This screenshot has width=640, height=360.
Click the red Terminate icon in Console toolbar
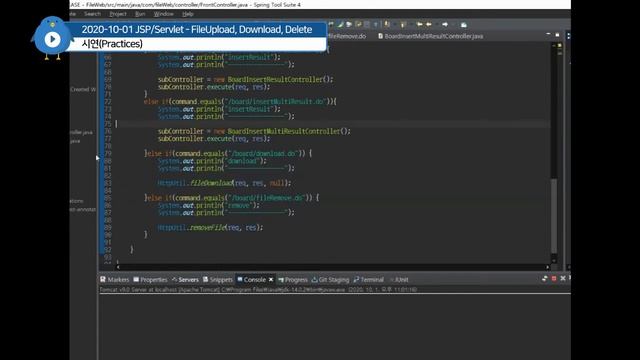(554, 278)
